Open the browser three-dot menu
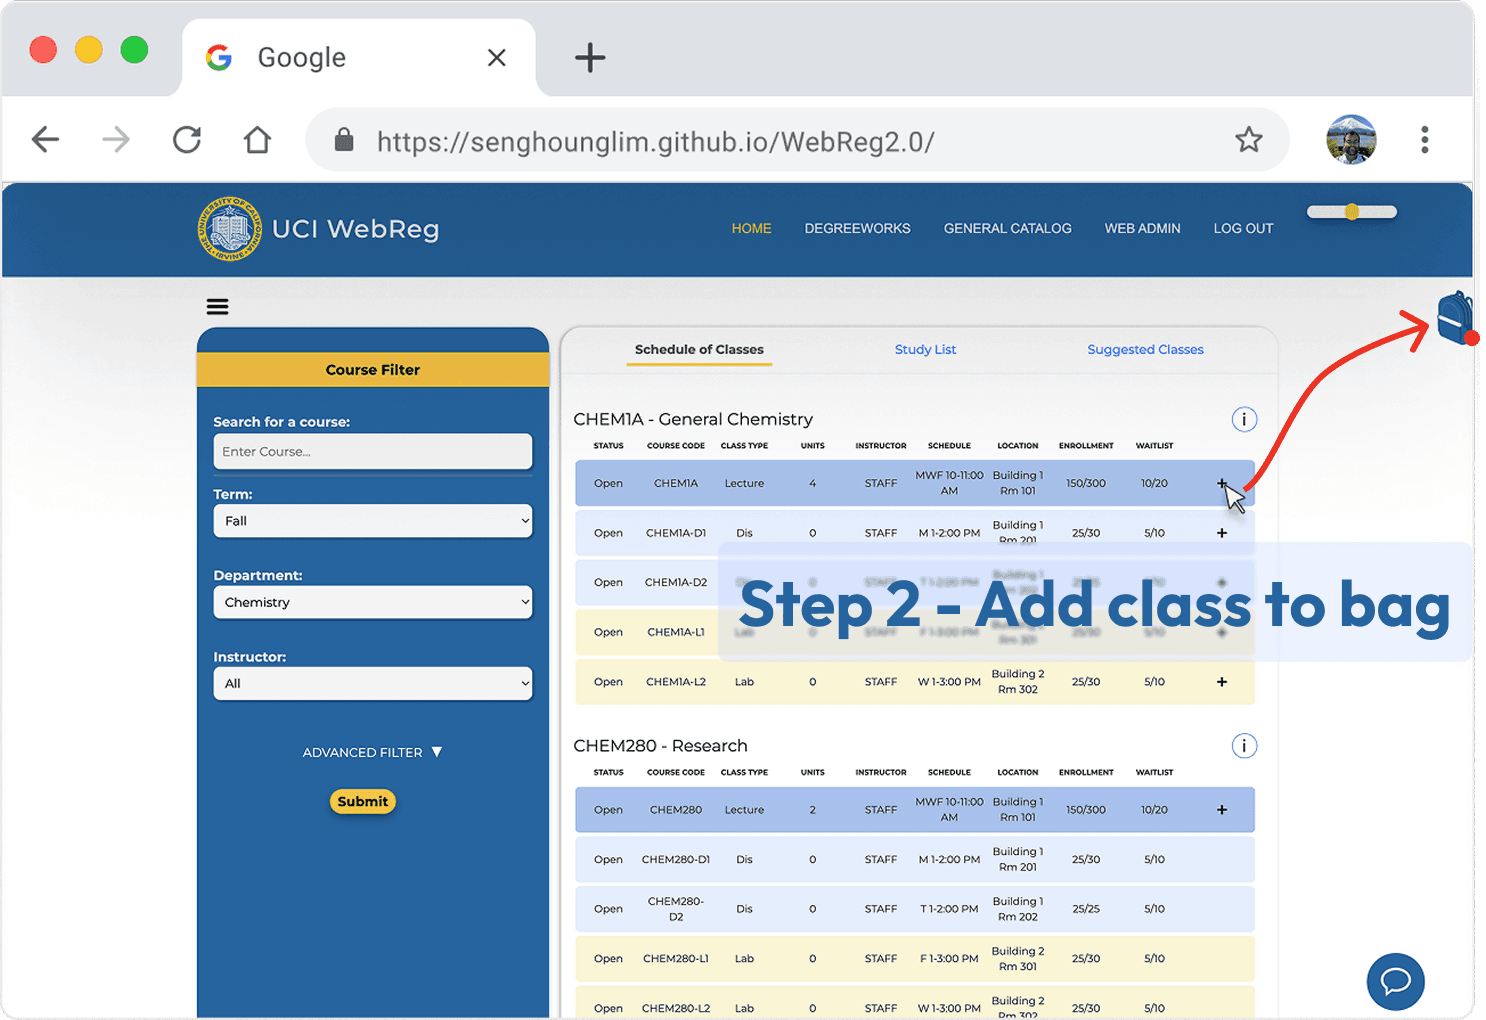Viewport: 1486px width, 1020px height. click(1425, 139)
